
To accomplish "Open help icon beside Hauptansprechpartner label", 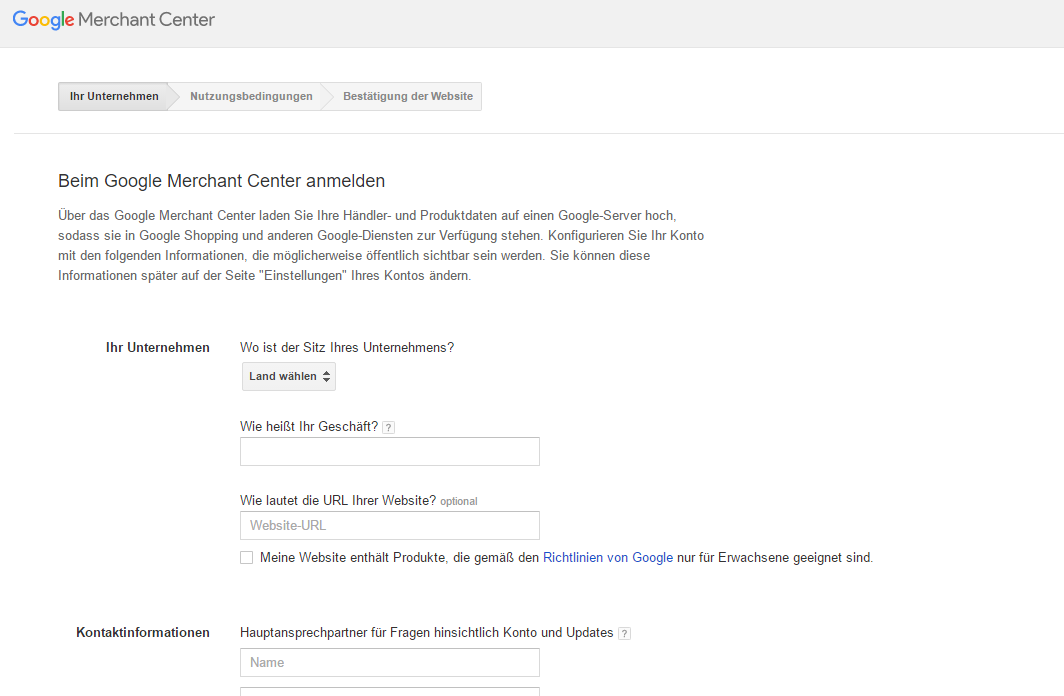I will [x=624, y=634].
